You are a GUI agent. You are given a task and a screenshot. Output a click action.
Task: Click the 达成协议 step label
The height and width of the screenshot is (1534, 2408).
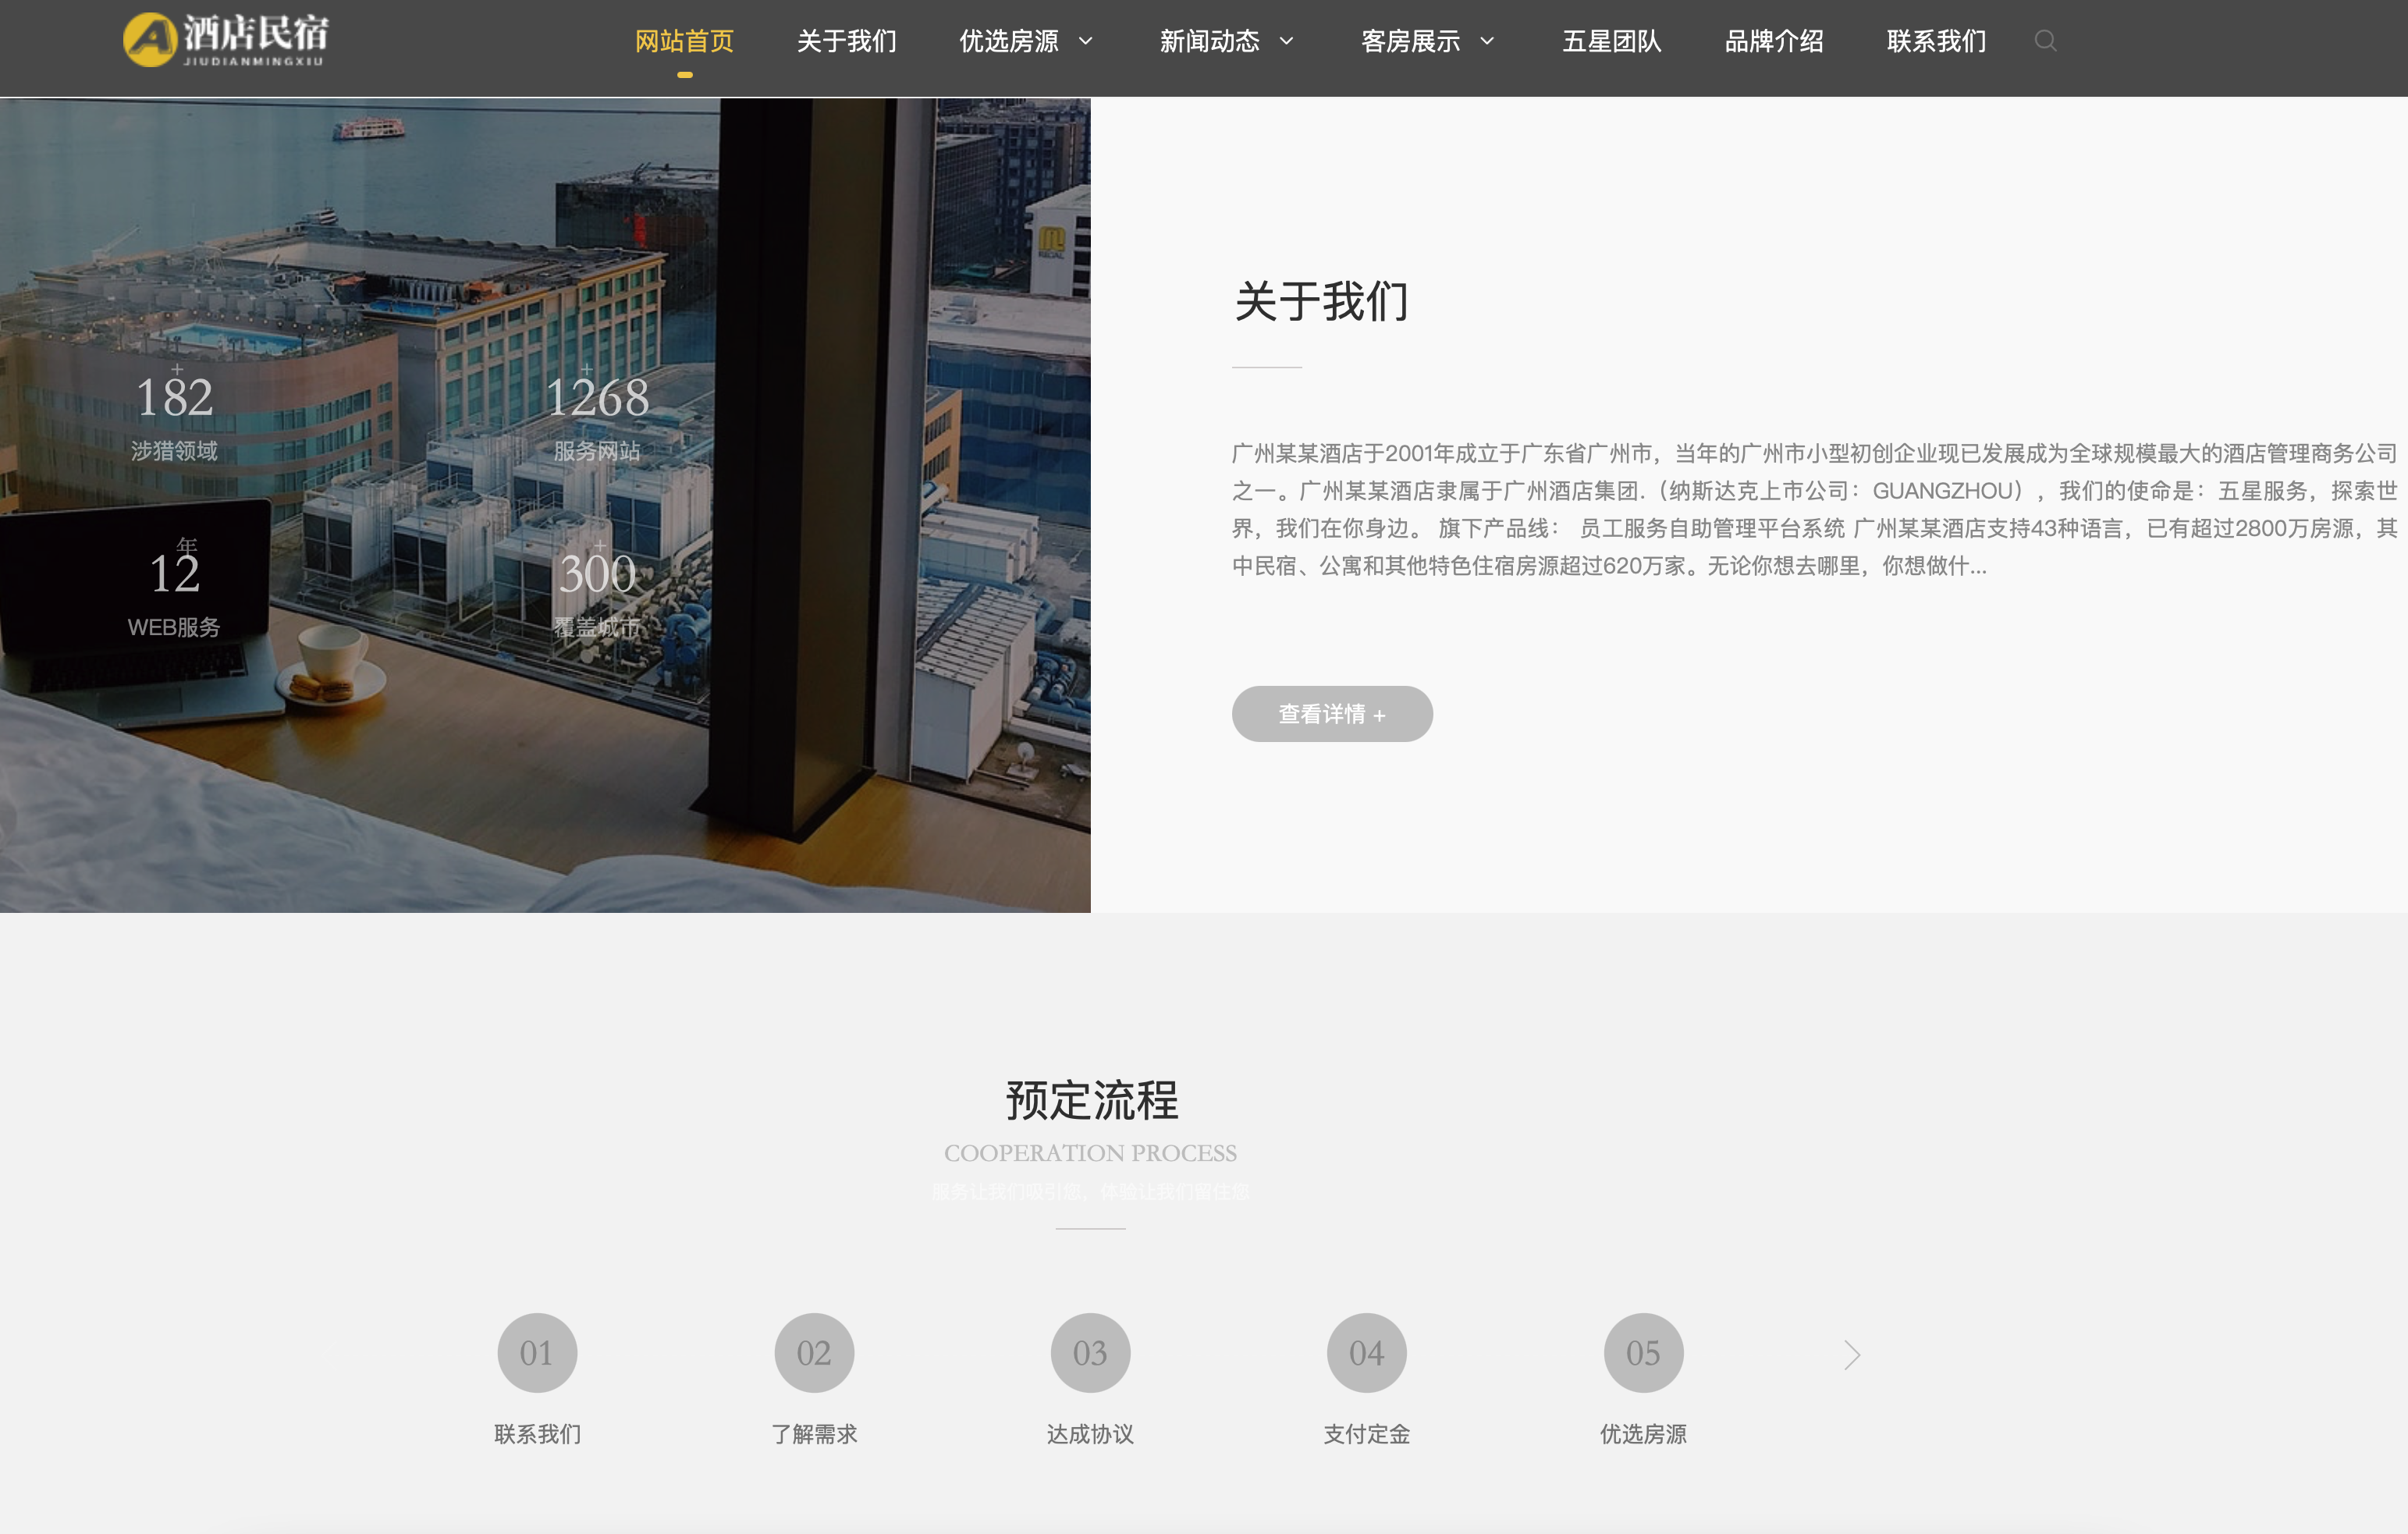click(1090, 1433)
